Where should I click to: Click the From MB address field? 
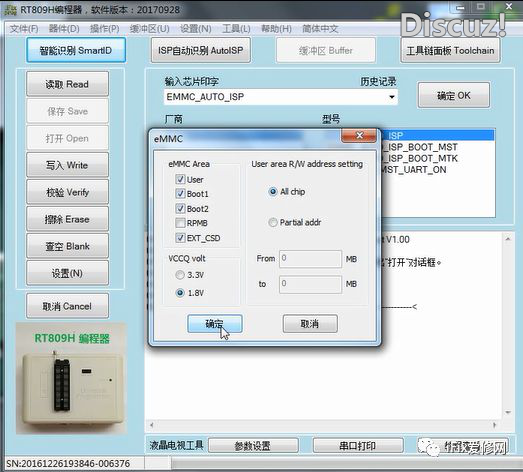[x=310, y=259]
